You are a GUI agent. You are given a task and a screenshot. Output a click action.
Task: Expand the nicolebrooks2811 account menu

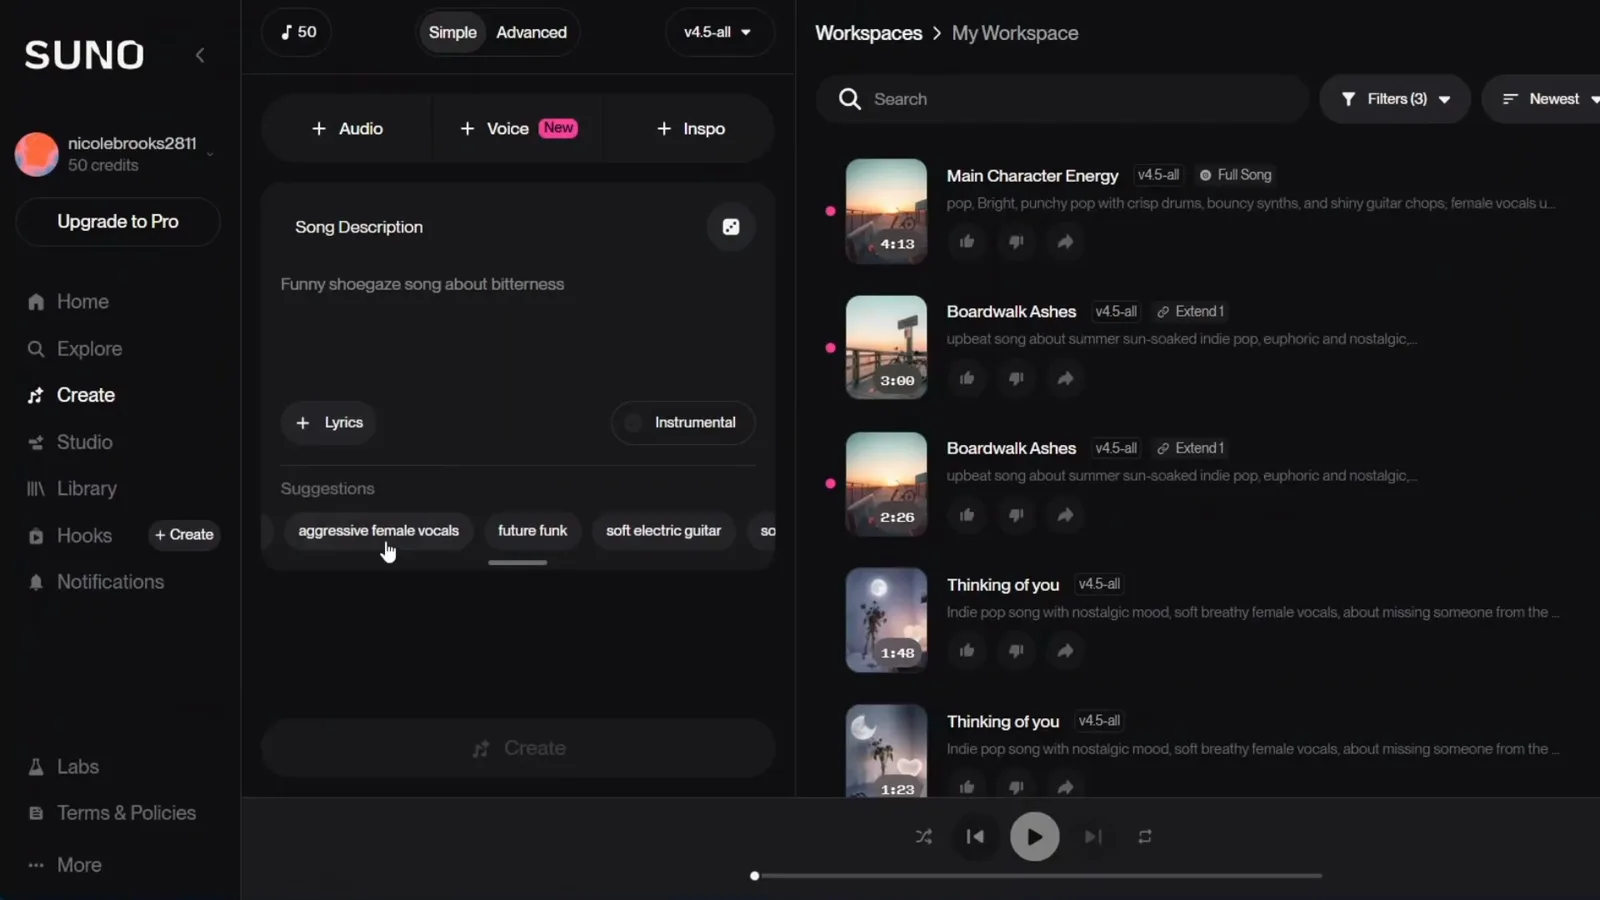tap(118, 154)
